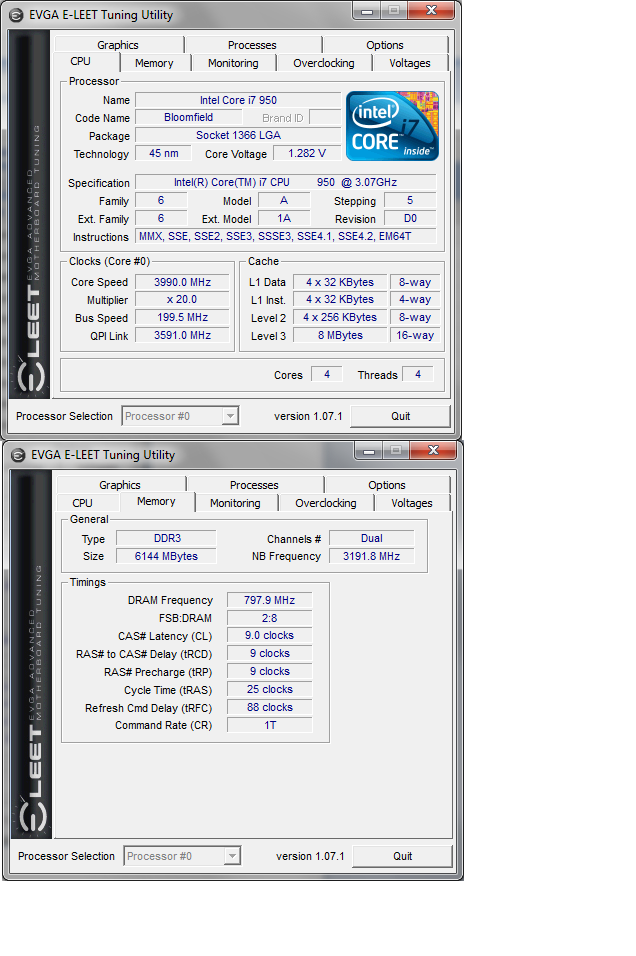Click the L1 Inst. '4-way' value
This screenshot has width=636, height=956.
tap(415, 299)
